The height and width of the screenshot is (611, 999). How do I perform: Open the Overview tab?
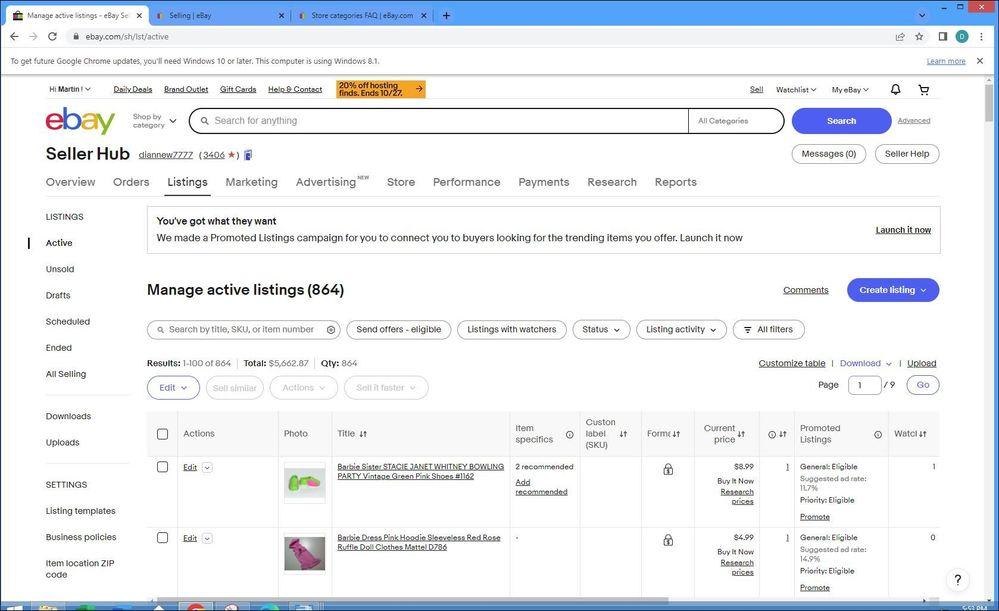[70, 182]
